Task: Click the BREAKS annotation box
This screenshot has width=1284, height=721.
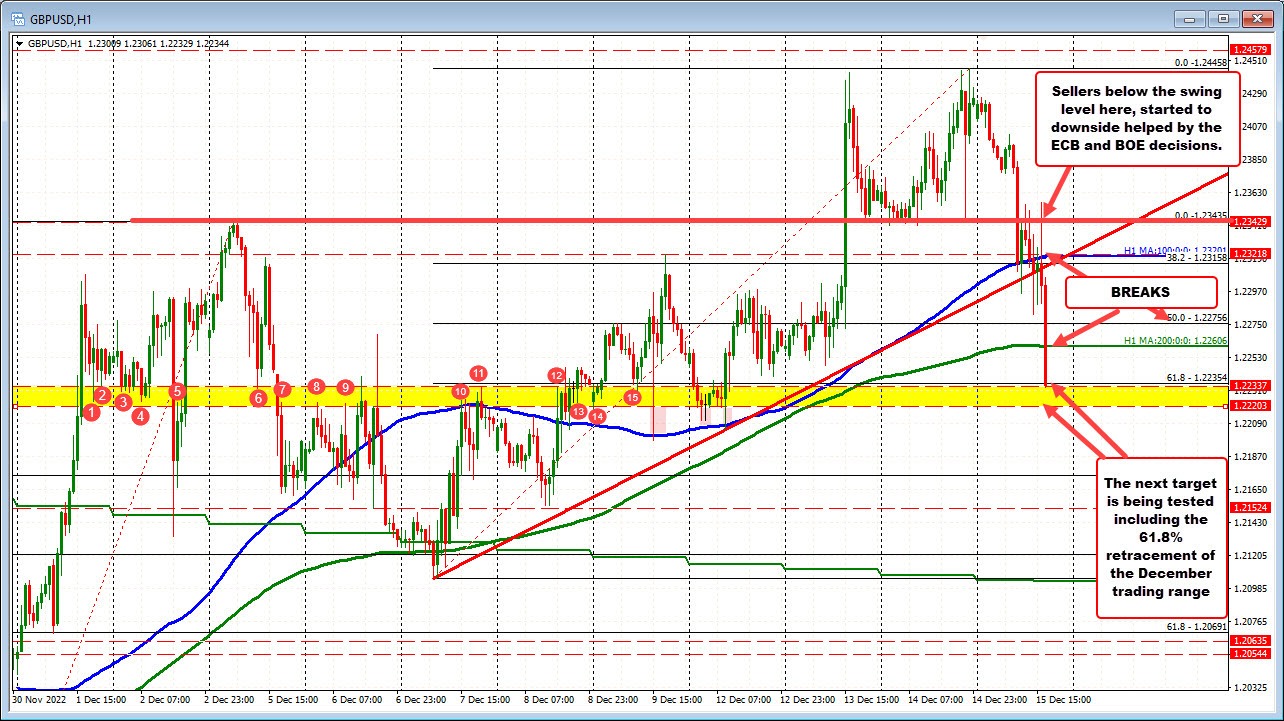Action: 1141,292
